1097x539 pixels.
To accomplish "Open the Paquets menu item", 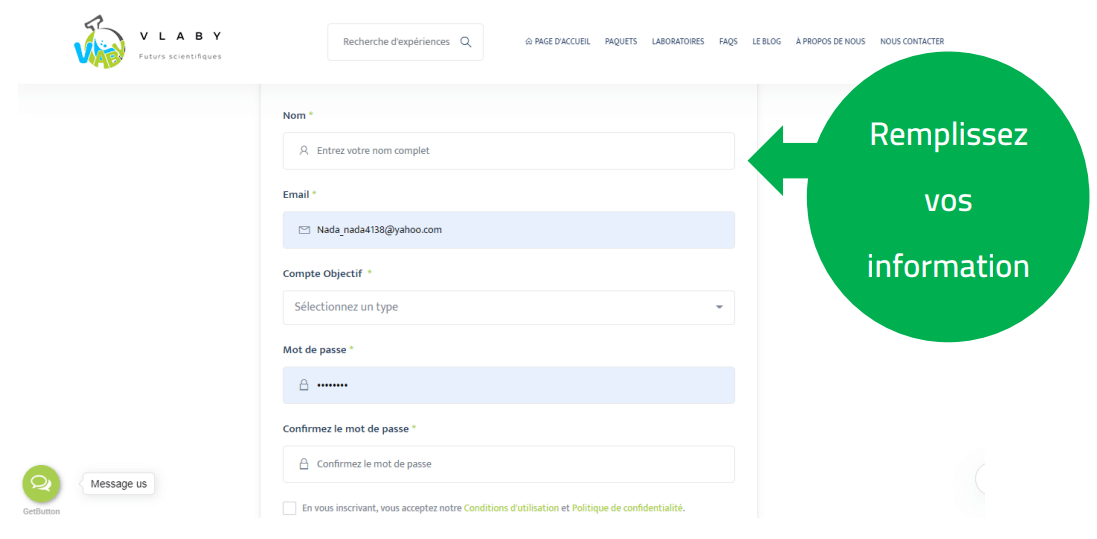I will (x=620, y=42).
